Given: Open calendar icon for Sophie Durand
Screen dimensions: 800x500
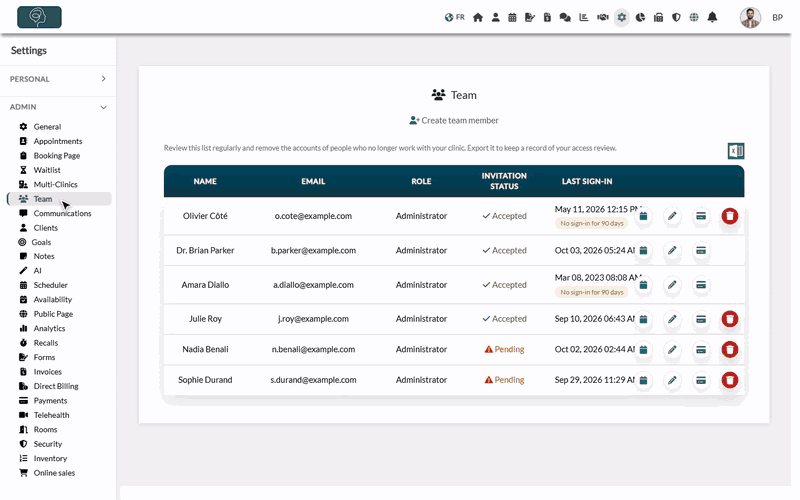Looking at the screenshot, I should [643, 380].
